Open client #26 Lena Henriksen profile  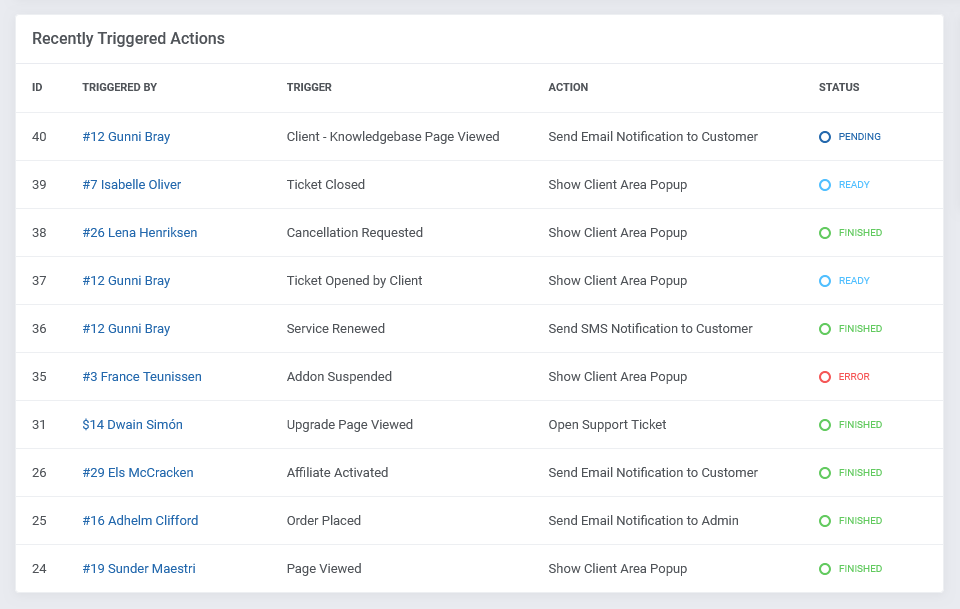(x=140, y=233)
